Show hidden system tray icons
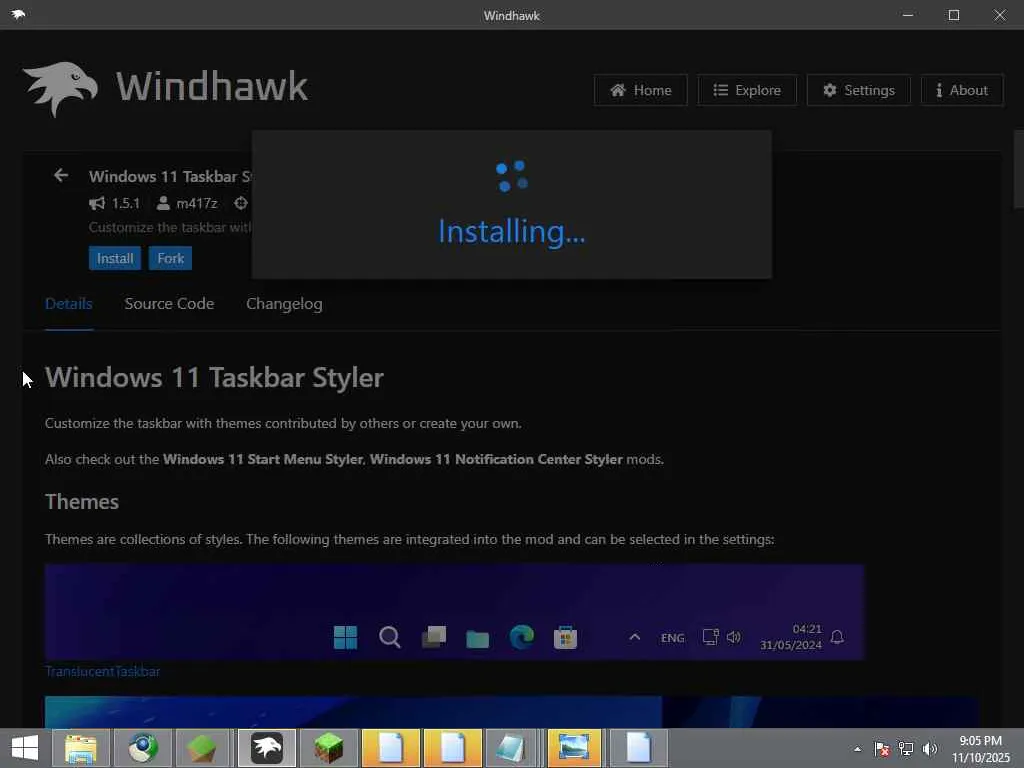This screenshot has height=768, width=1024. click(857, 749)
